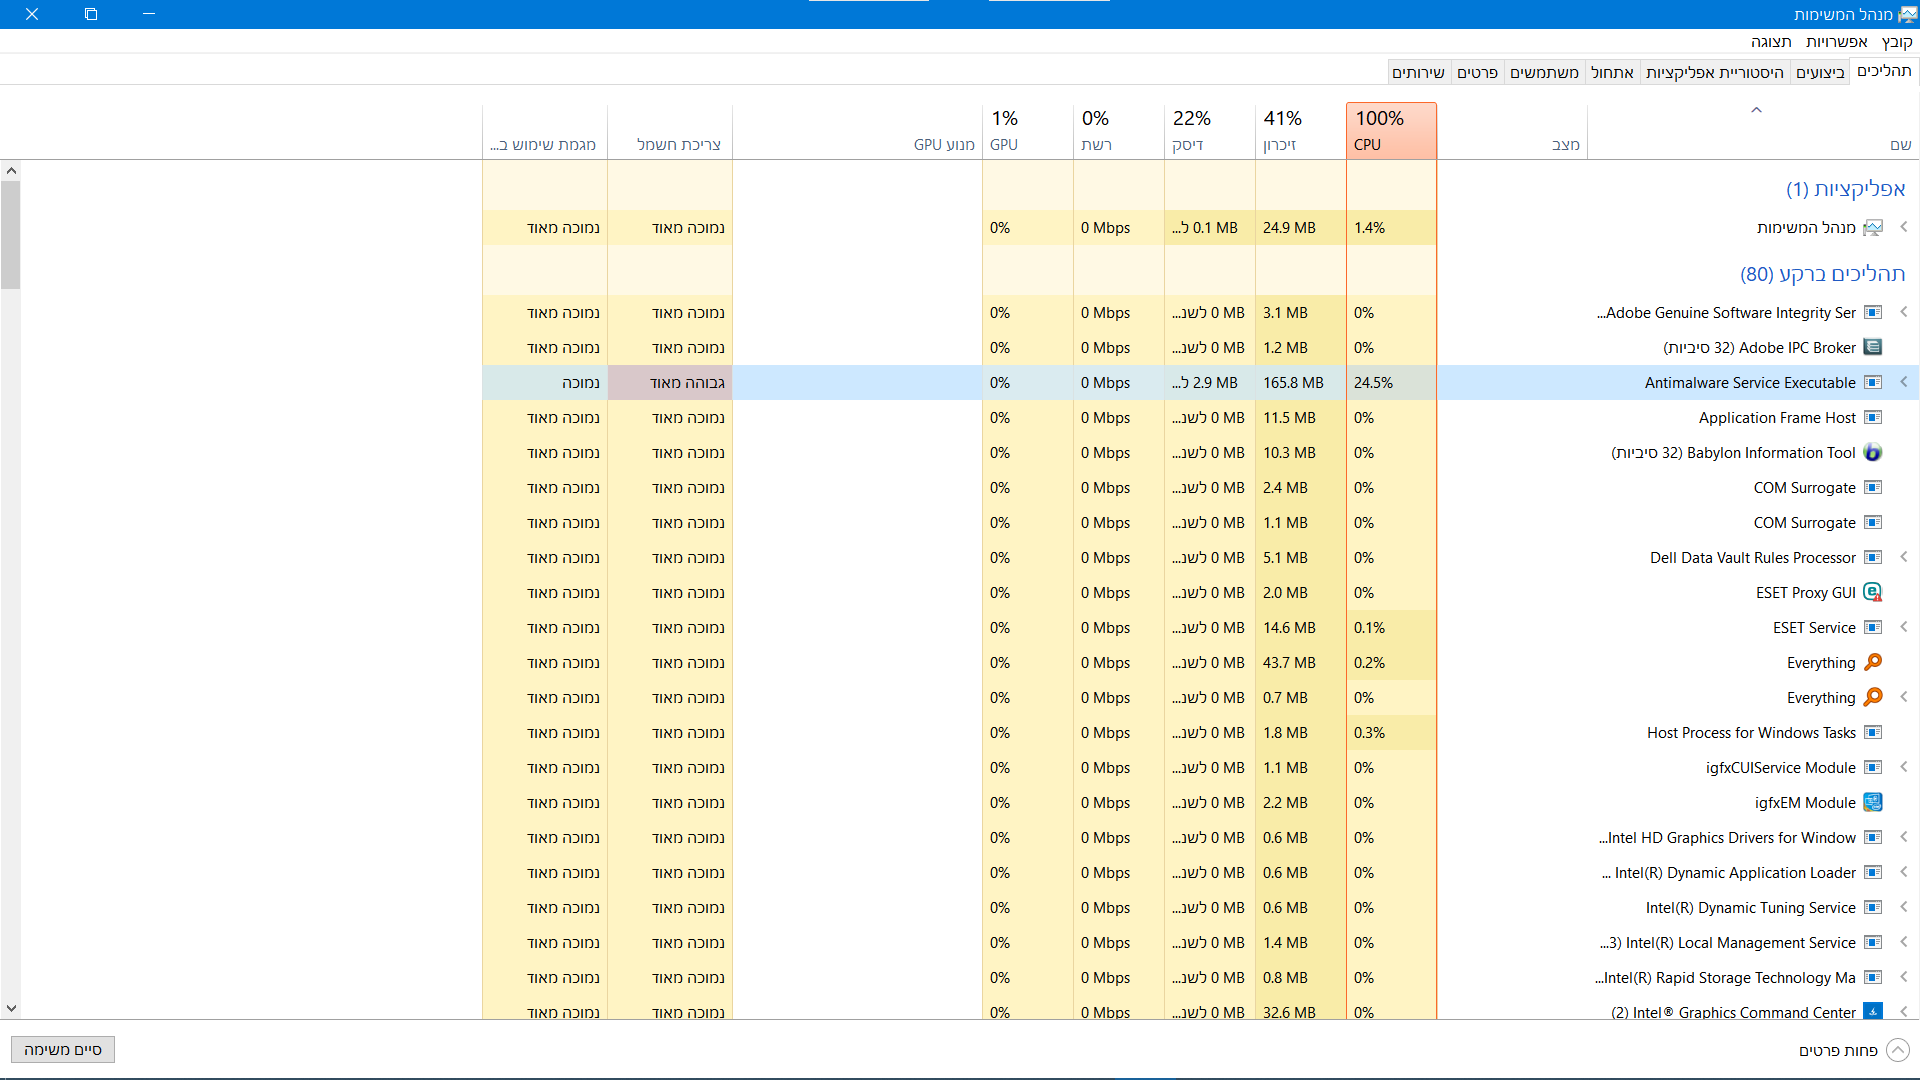This screenshot has width=1920, height=1080.
Task: Expand Adobe Genuine Software Integrity Service row
Action: tap(1904, 312)
